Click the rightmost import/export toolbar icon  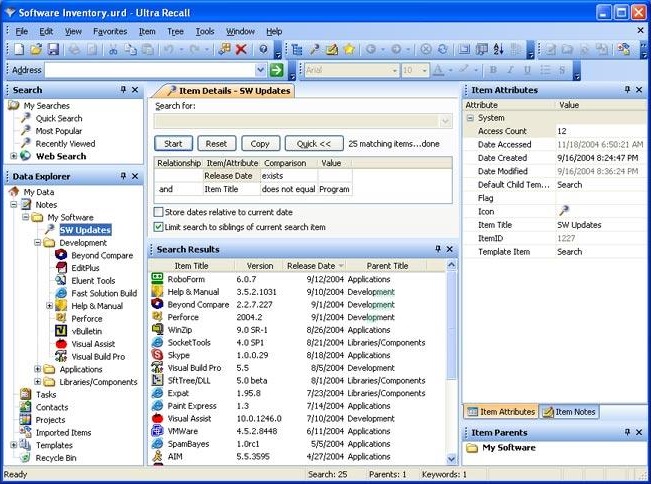(623, 49)
